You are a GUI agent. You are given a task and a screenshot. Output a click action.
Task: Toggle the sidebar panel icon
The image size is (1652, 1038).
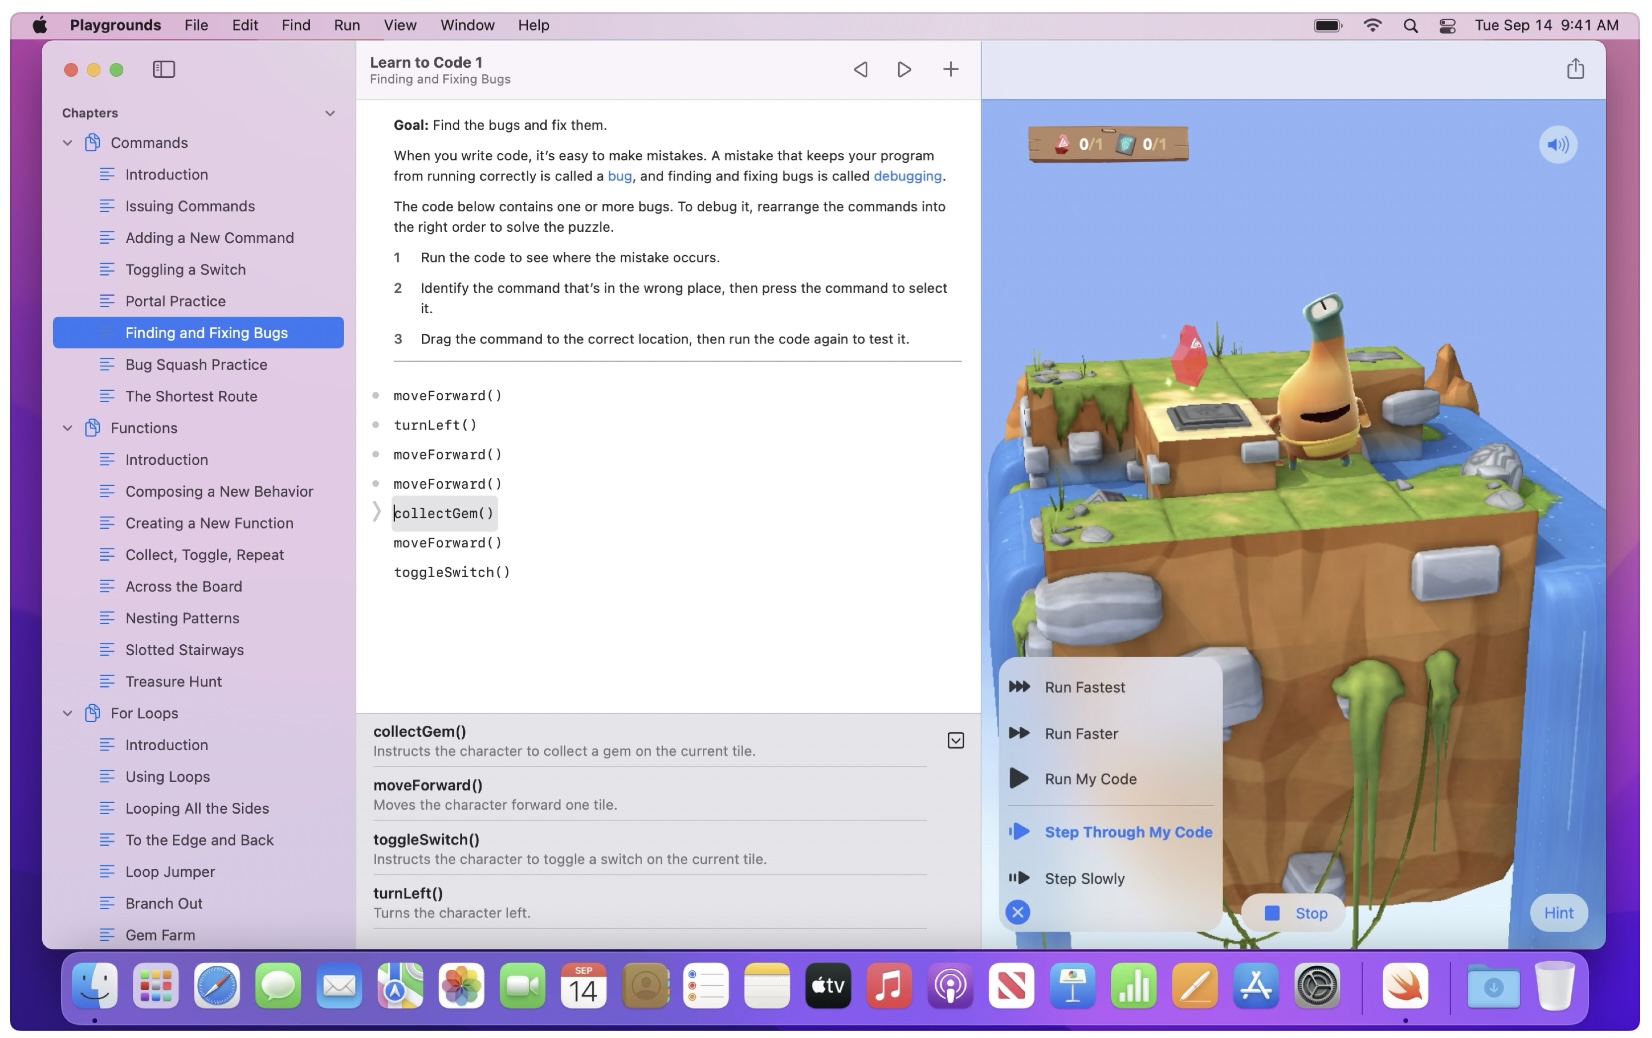(x=164, y=69)
